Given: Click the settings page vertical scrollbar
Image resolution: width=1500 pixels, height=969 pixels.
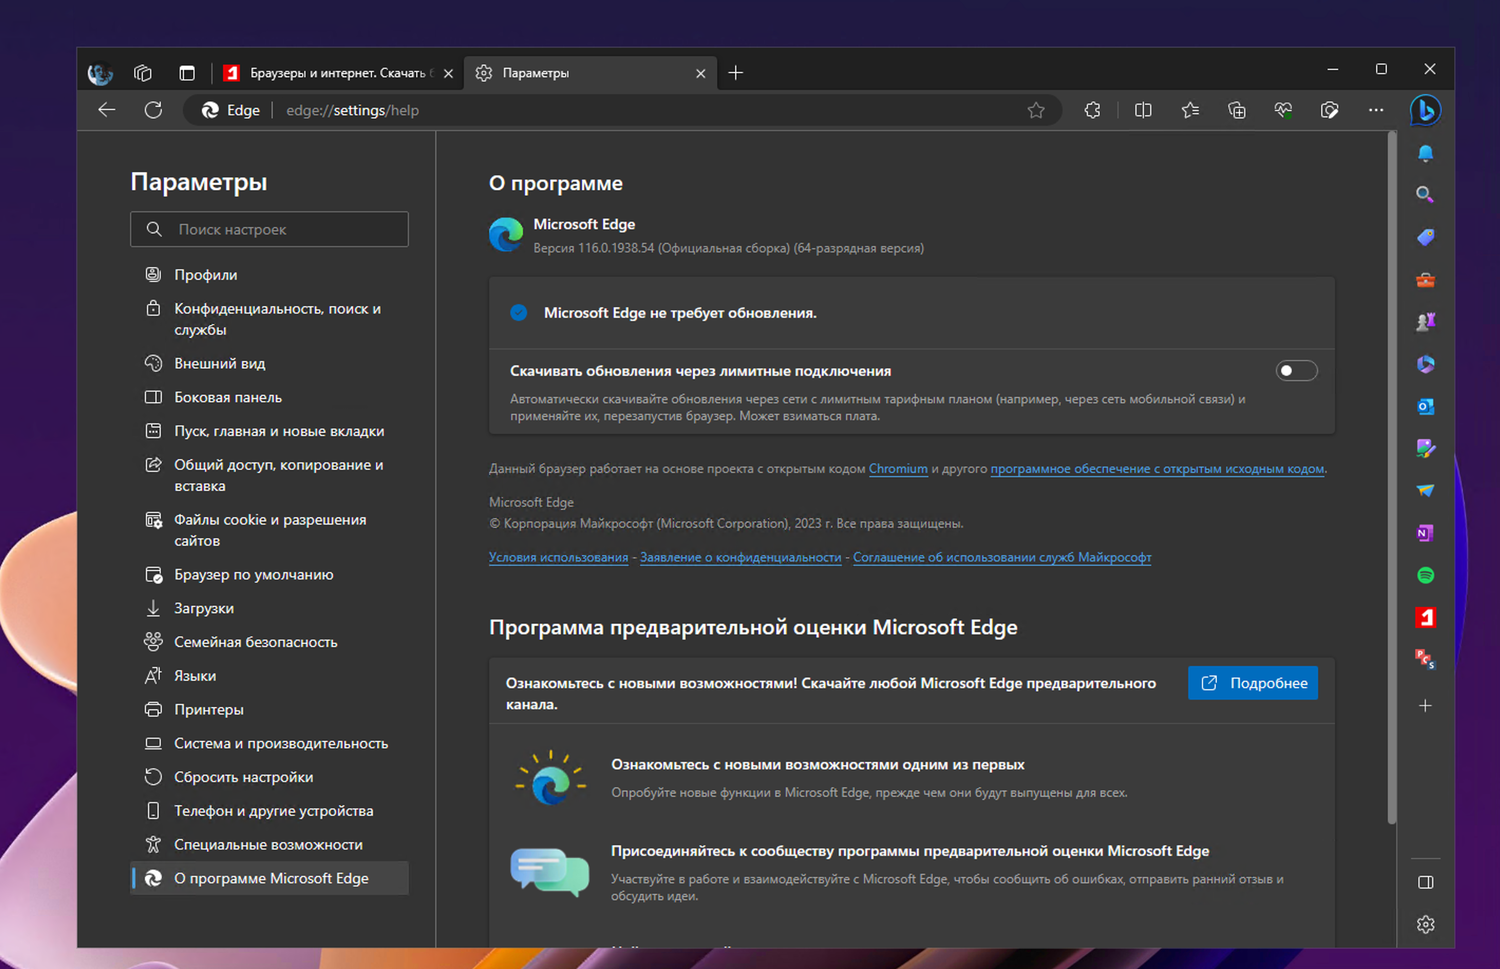Looking at the screenshot, I should [1391, 478].
